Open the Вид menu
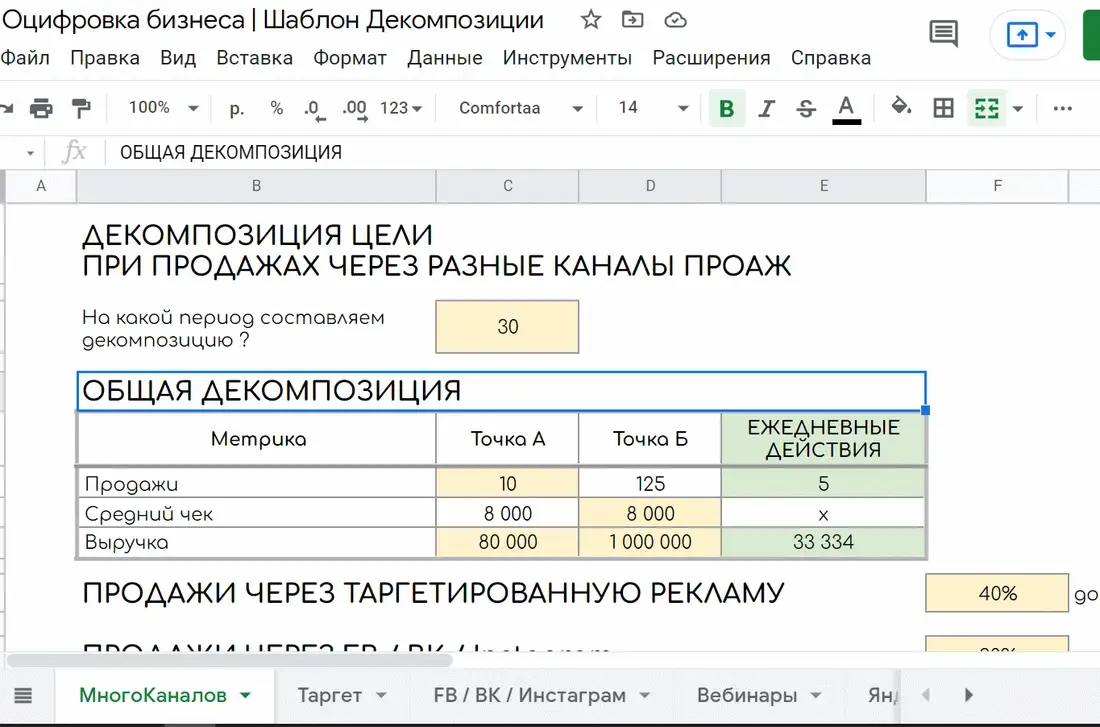This screenshot has height=727, width=1100. [177, 58]
